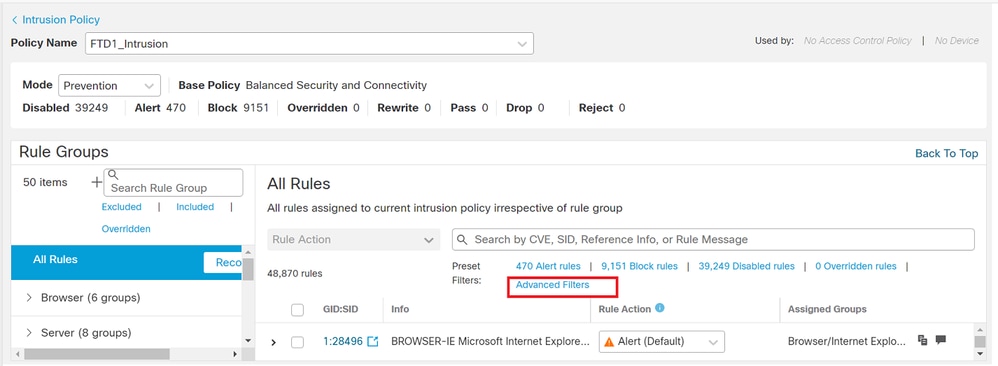998x366 pixels.
Task: Open the Policy Name FTD1_Intrusion dropdown
Action: pyautogui.click(x=309, y=44)
